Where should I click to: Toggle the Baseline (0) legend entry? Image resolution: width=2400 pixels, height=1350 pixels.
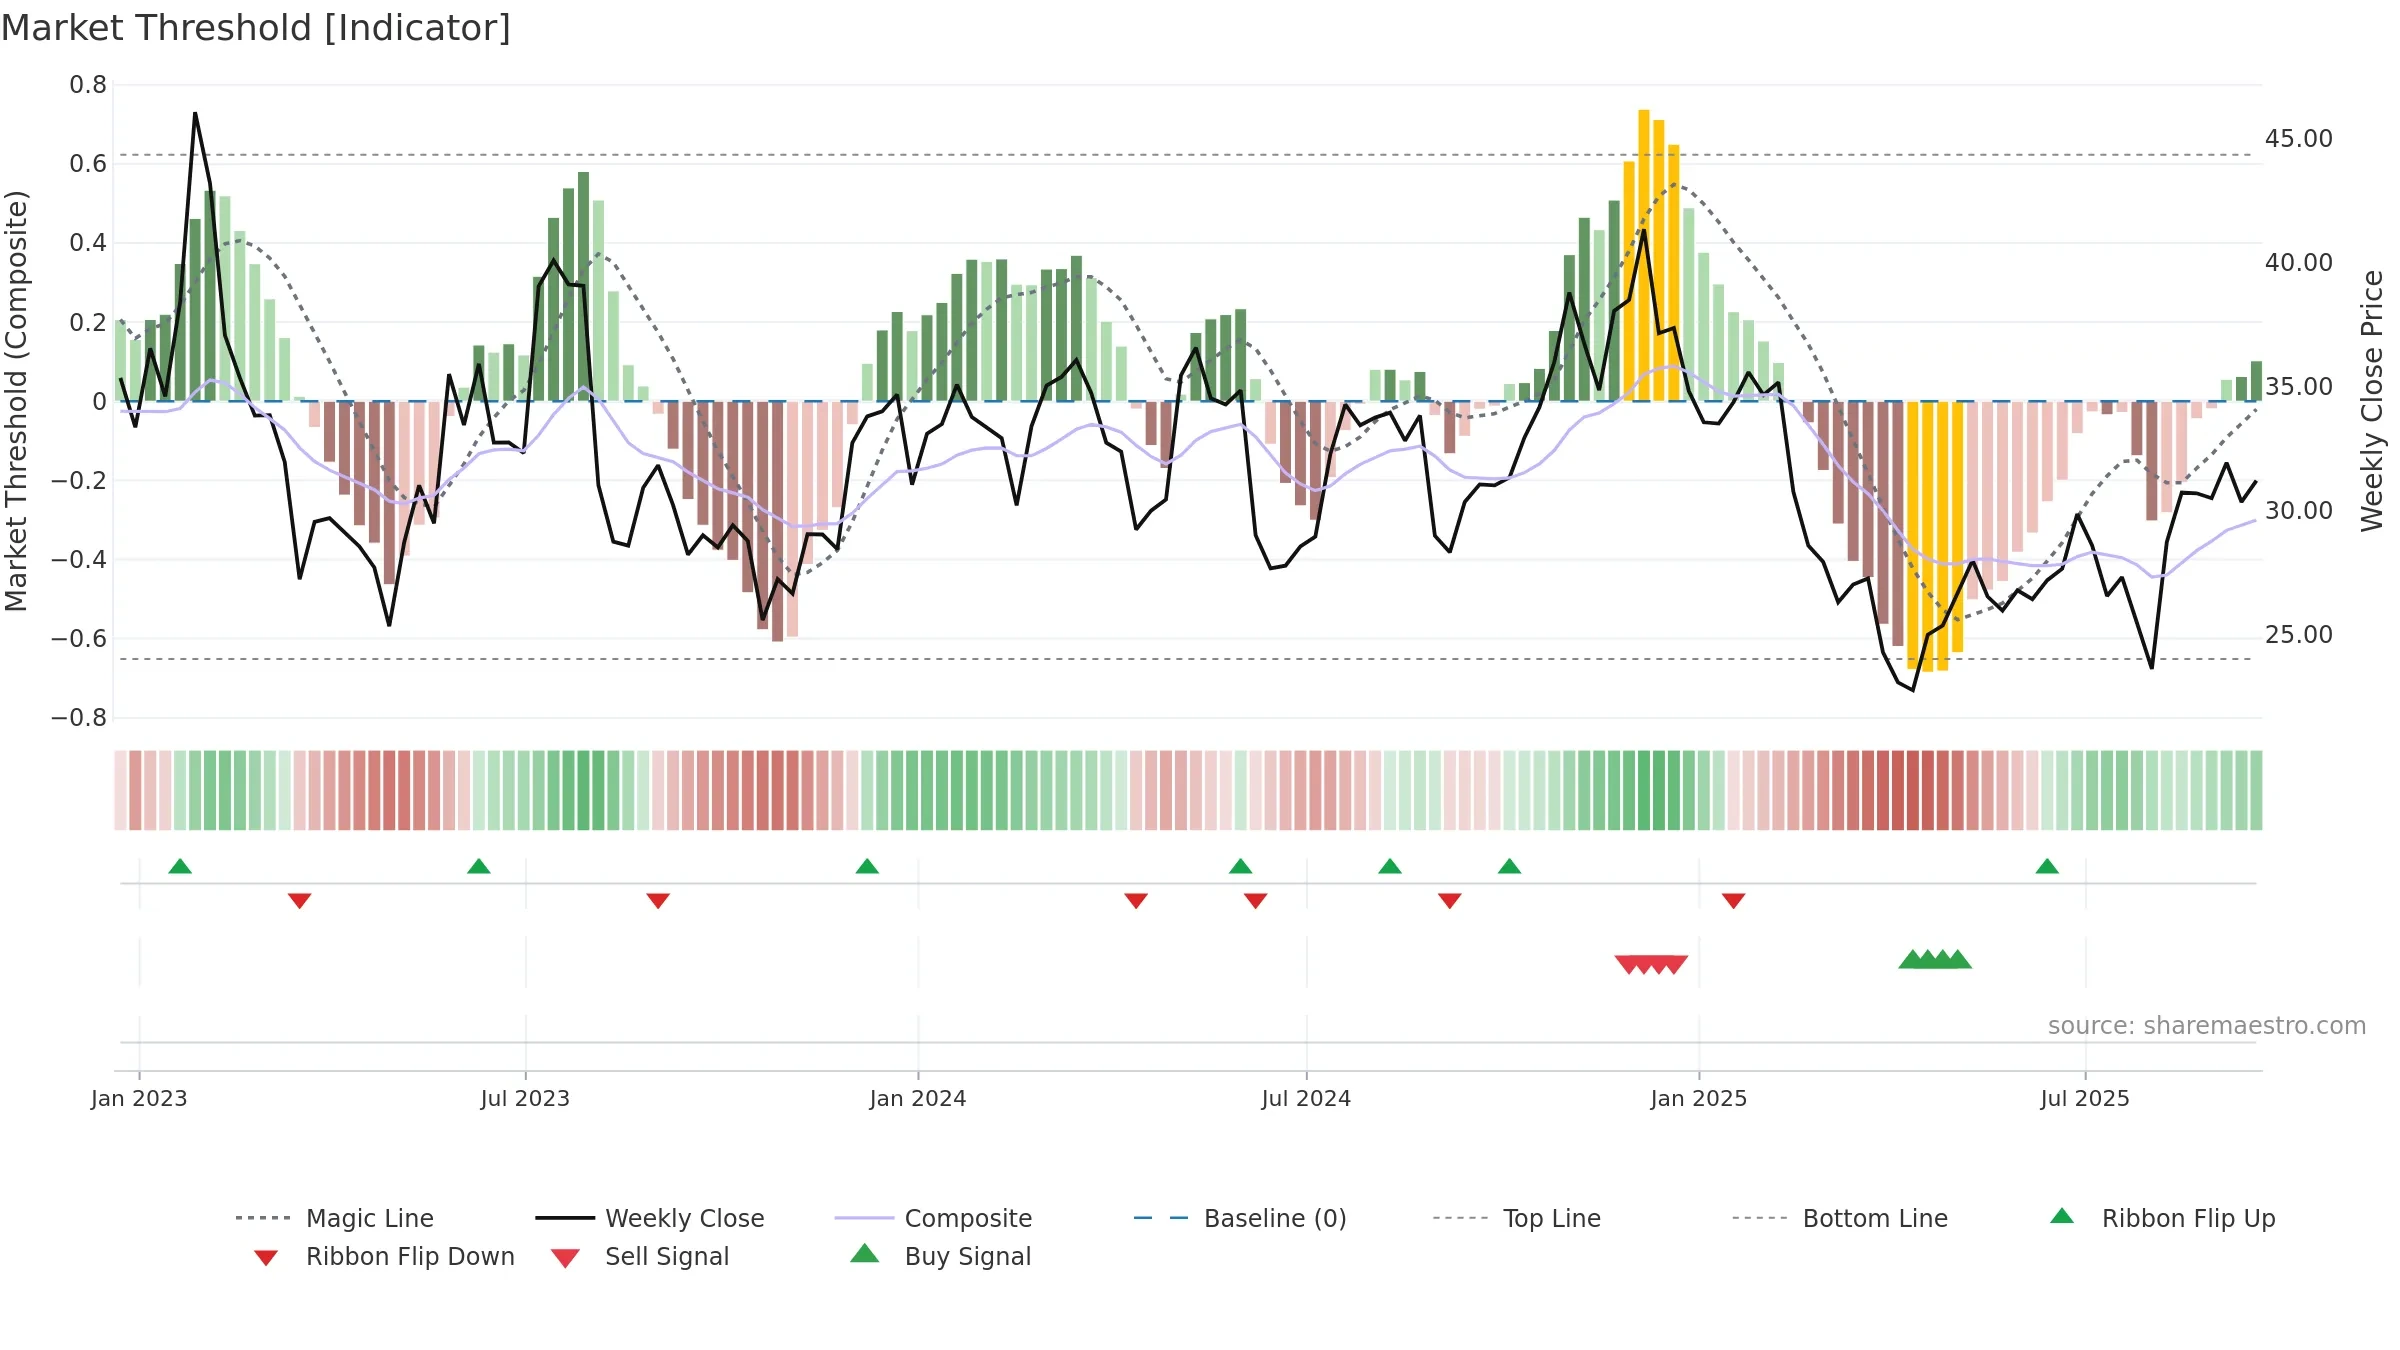(1240, 1218)
